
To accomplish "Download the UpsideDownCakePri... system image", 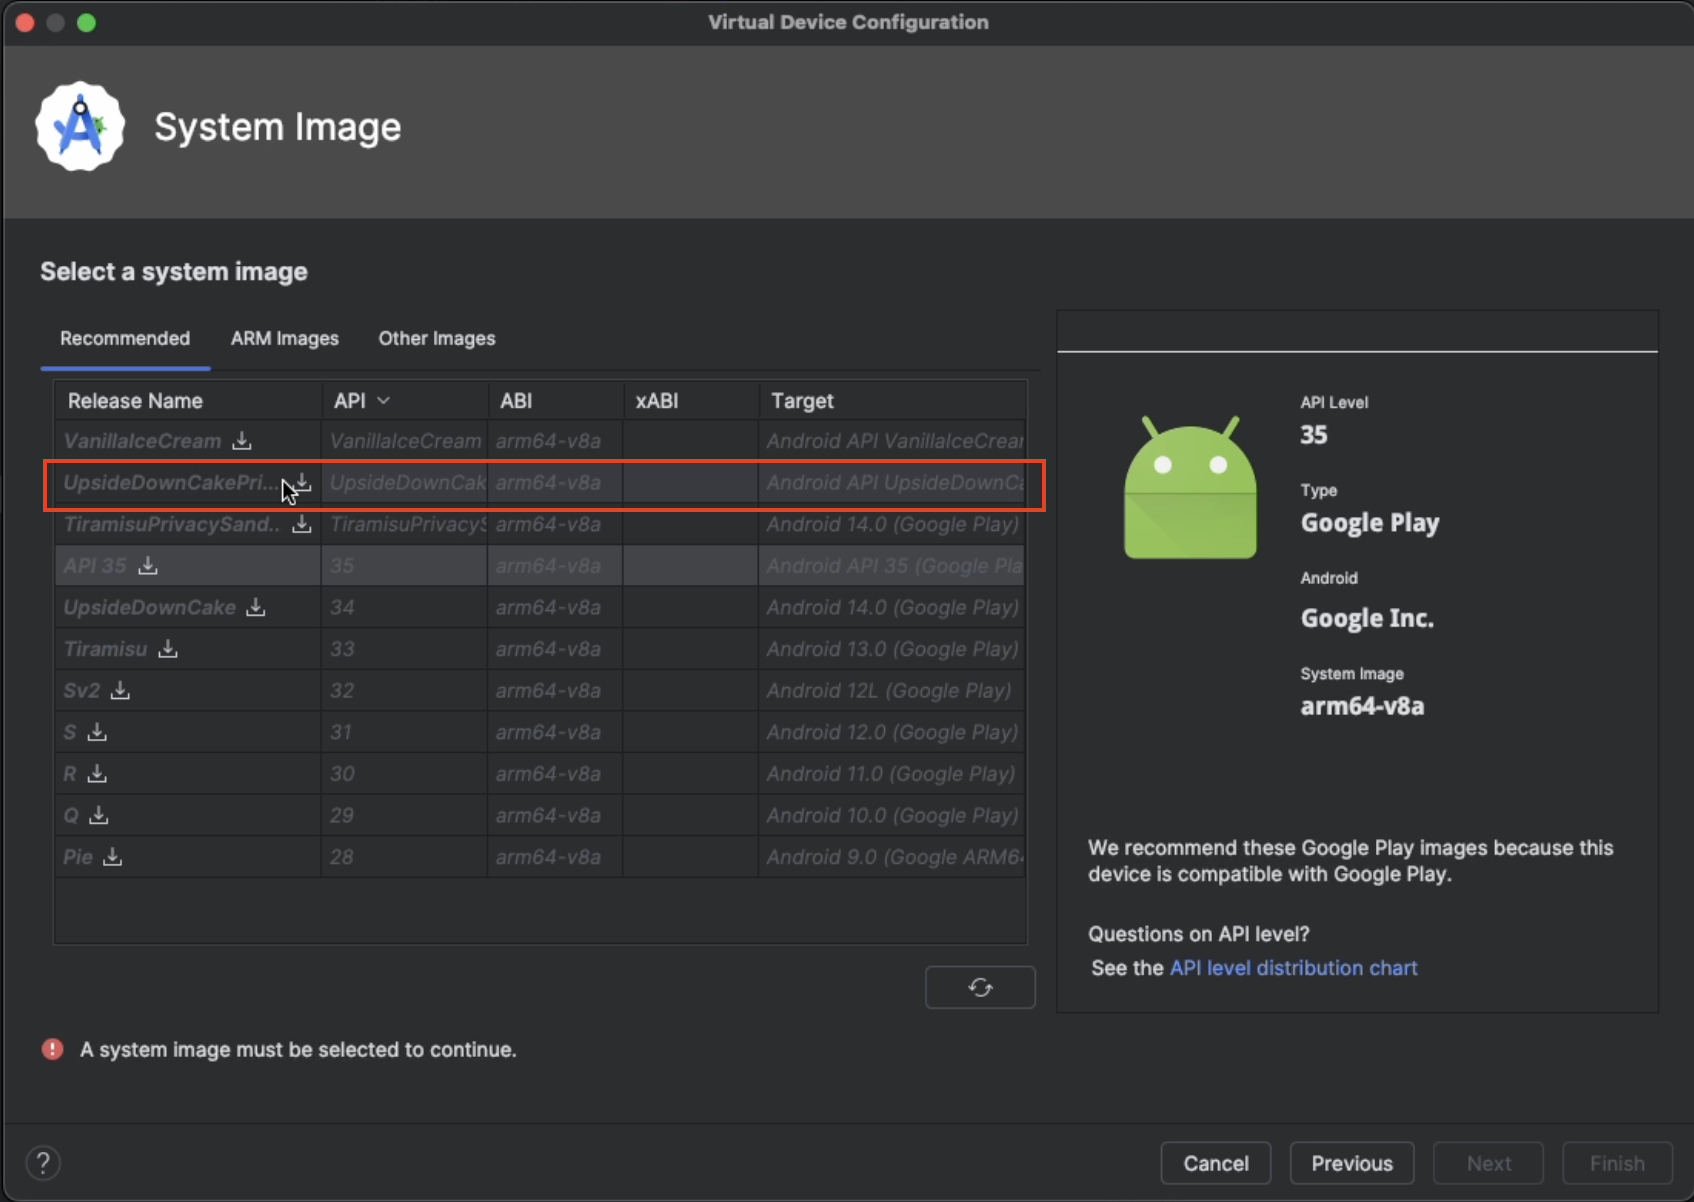I will 302,483.
